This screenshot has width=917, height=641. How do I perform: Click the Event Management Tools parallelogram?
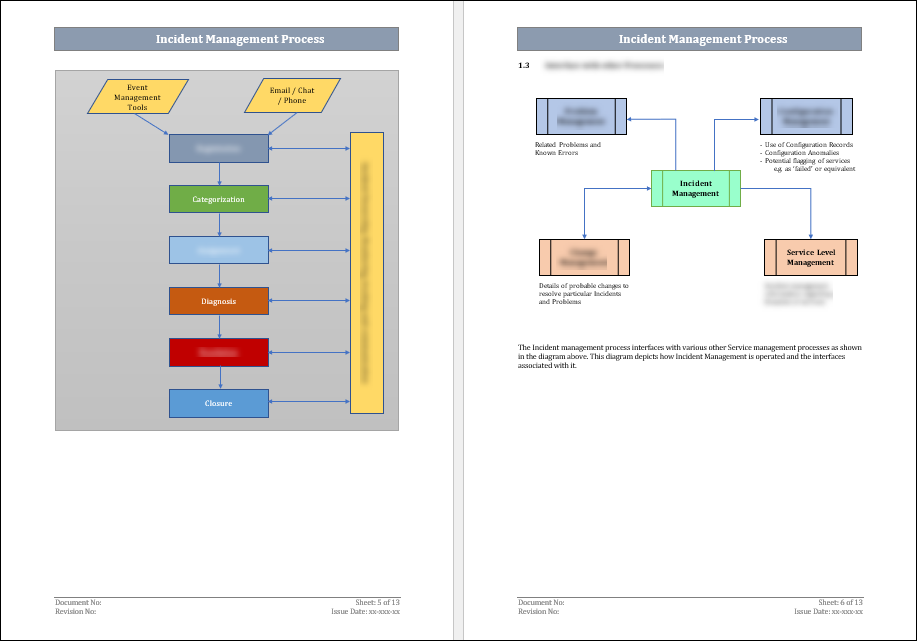137,97
